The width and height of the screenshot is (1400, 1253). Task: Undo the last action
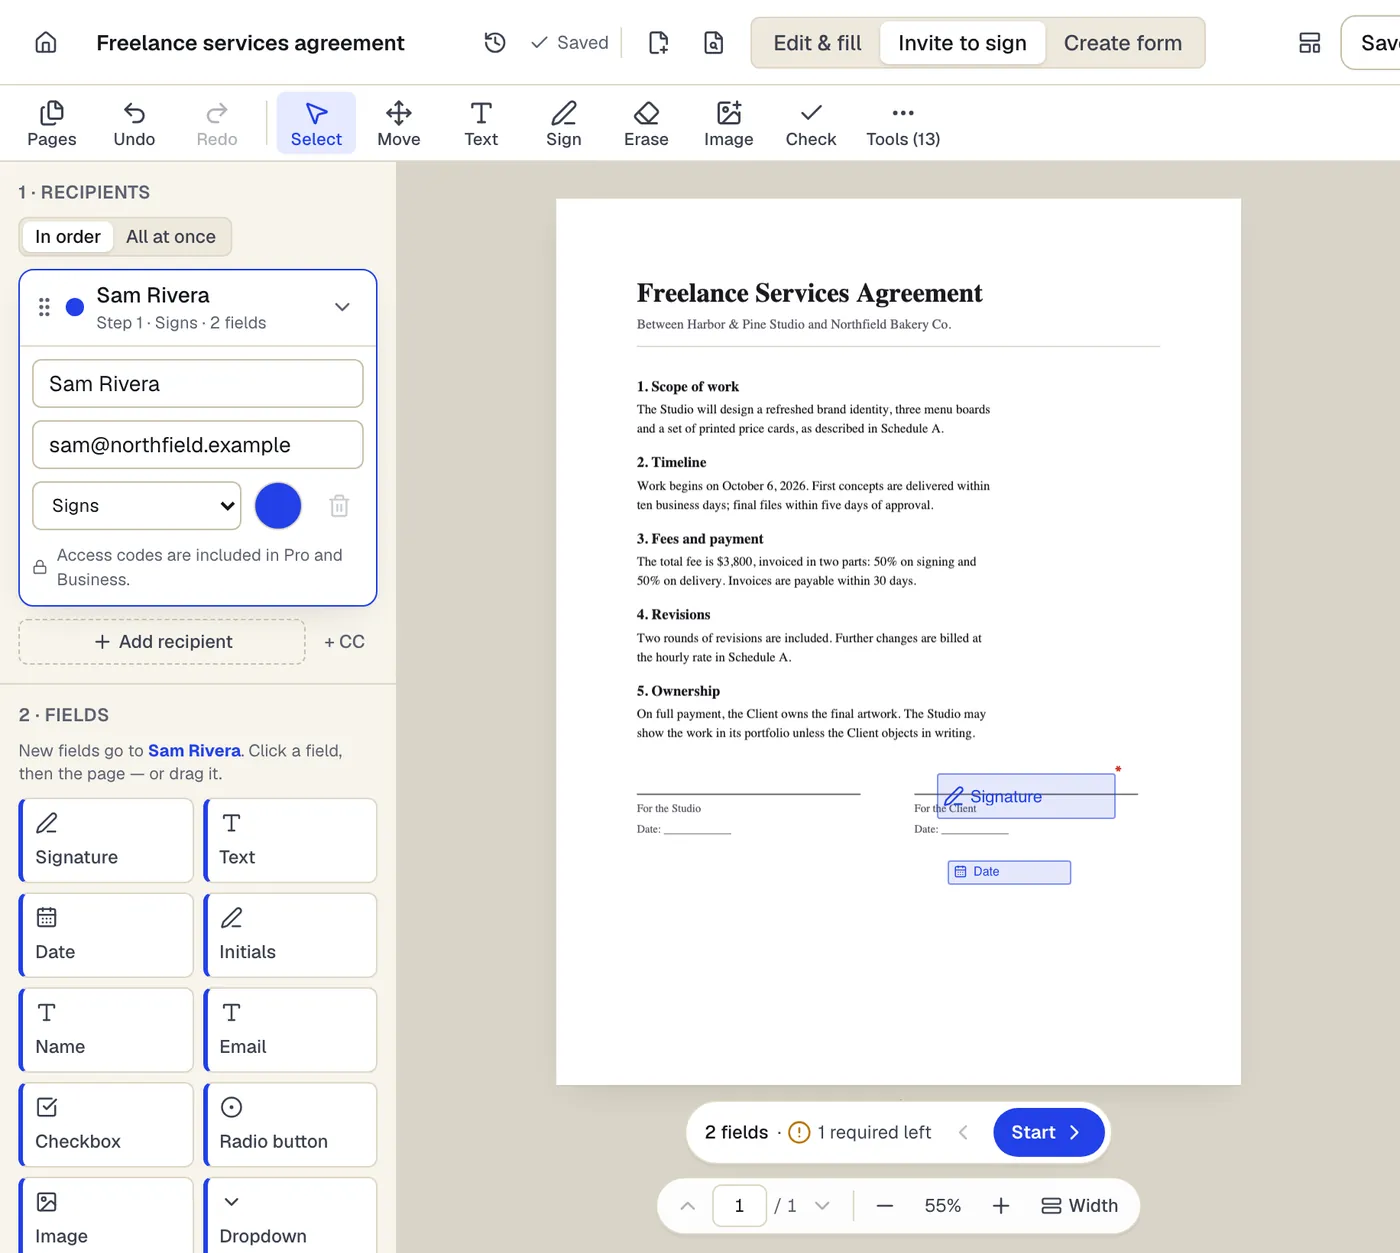(x=134, y=124)
